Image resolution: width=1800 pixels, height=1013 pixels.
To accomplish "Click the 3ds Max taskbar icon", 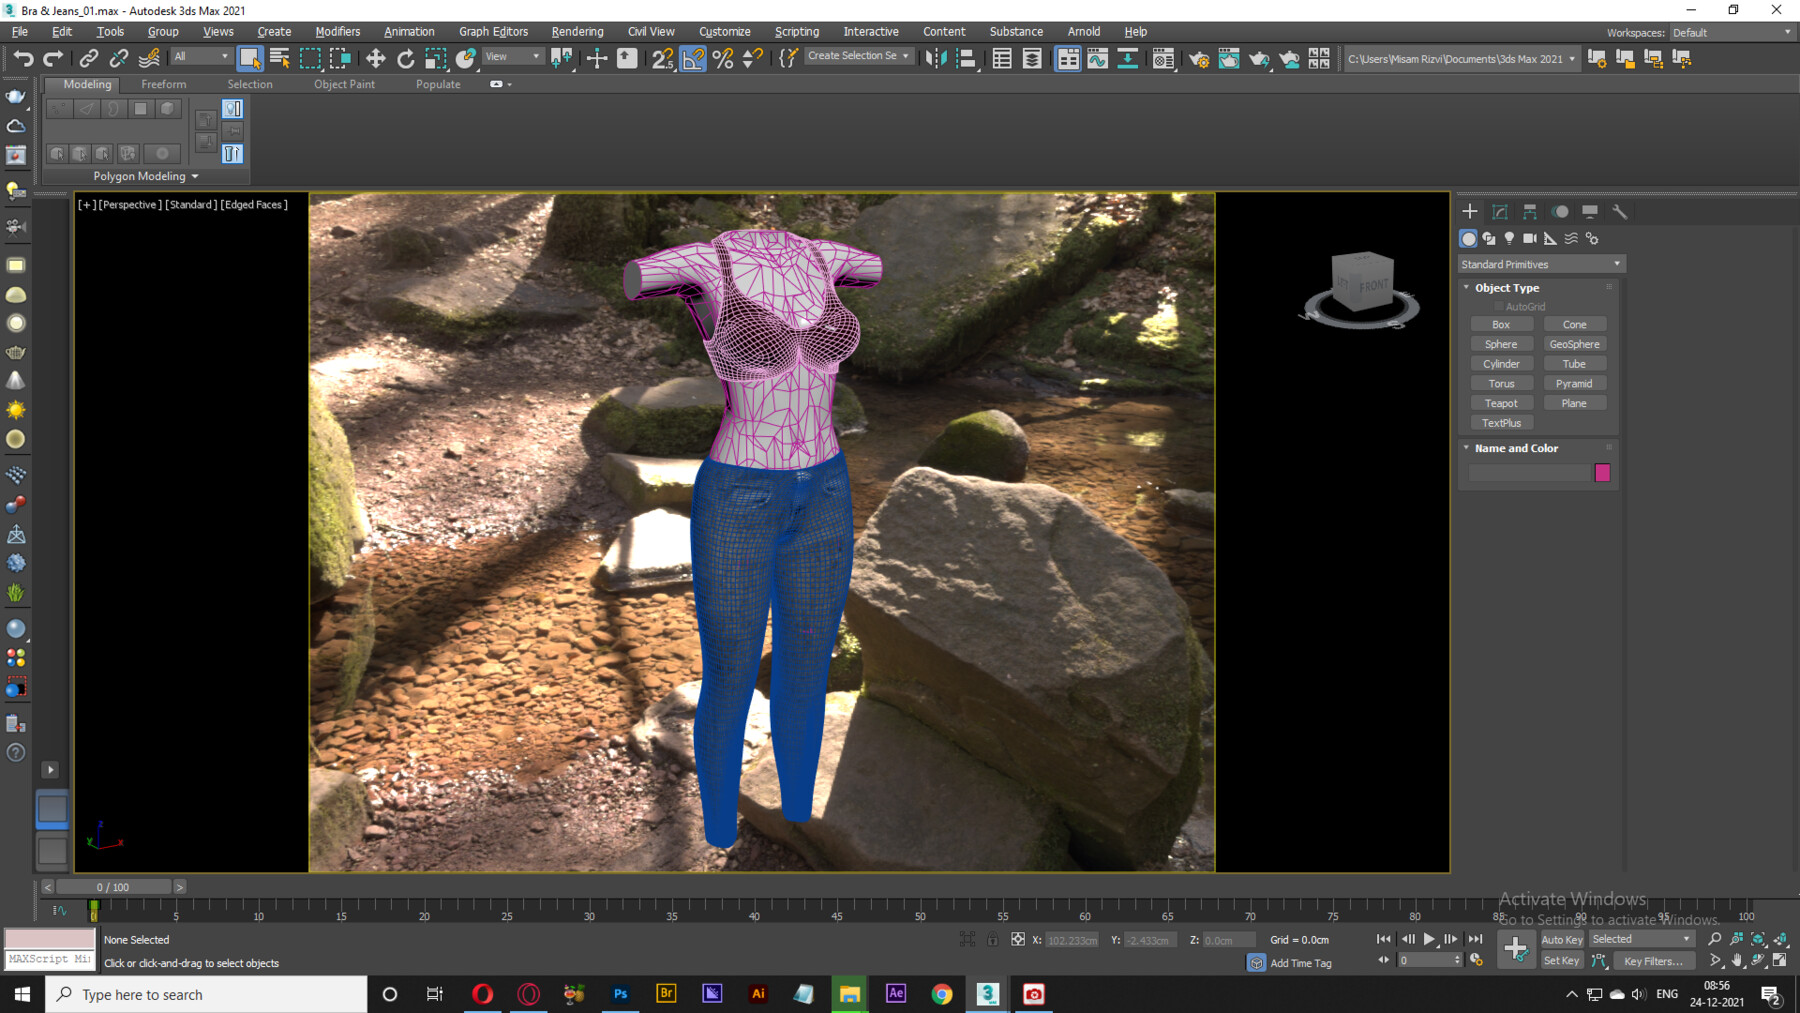I will point(987,994).
